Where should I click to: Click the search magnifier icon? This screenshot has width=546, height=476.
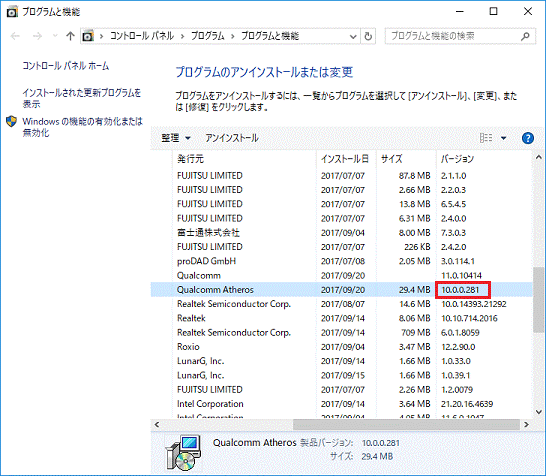coord(525,36)
